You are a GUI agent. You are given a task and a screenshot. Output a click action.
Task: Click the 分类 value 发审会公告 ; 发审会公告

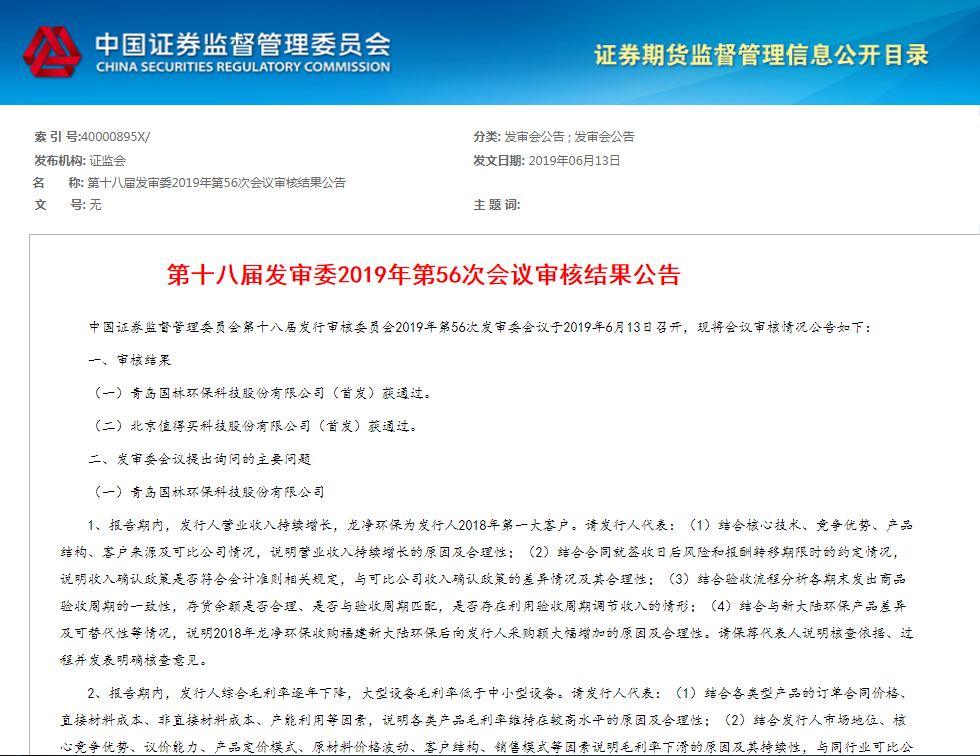(x=569, y=137)
